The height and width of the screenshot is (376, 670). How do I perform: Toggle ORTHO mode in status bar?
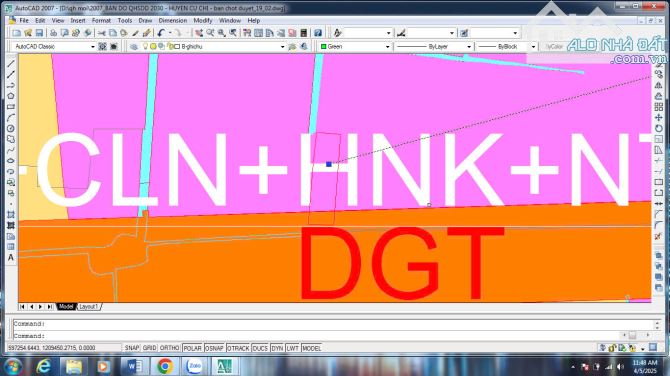[x=169, y=348]
